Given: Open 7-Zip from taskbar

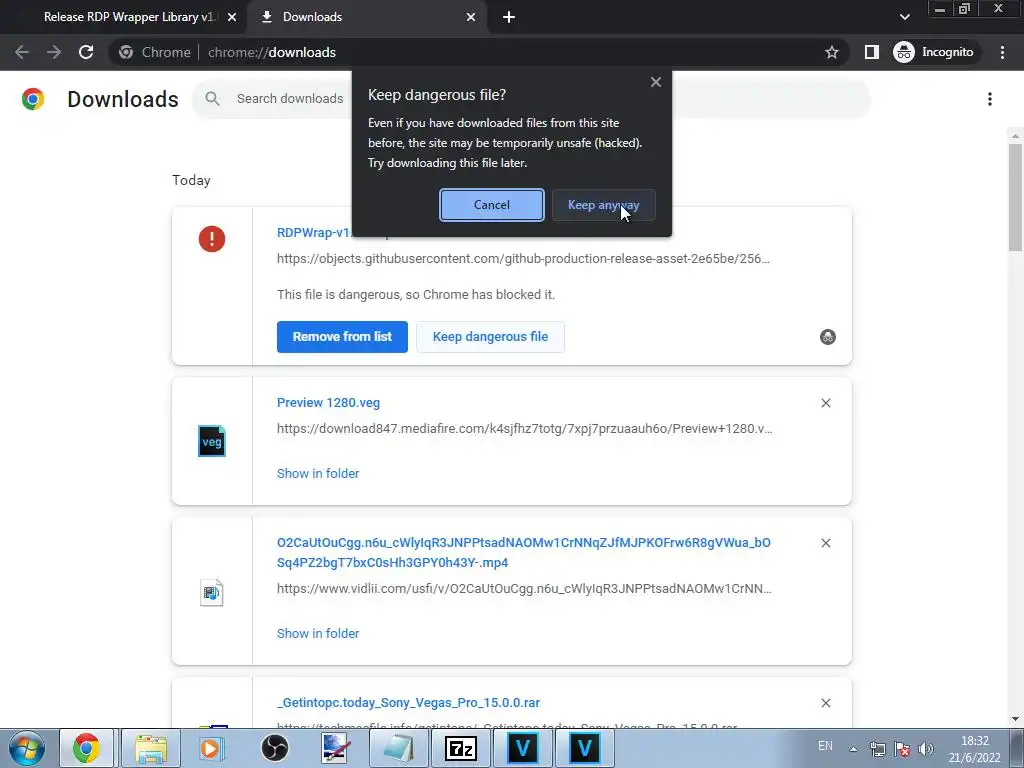Looking at the screenshot, I should (460, 748).
